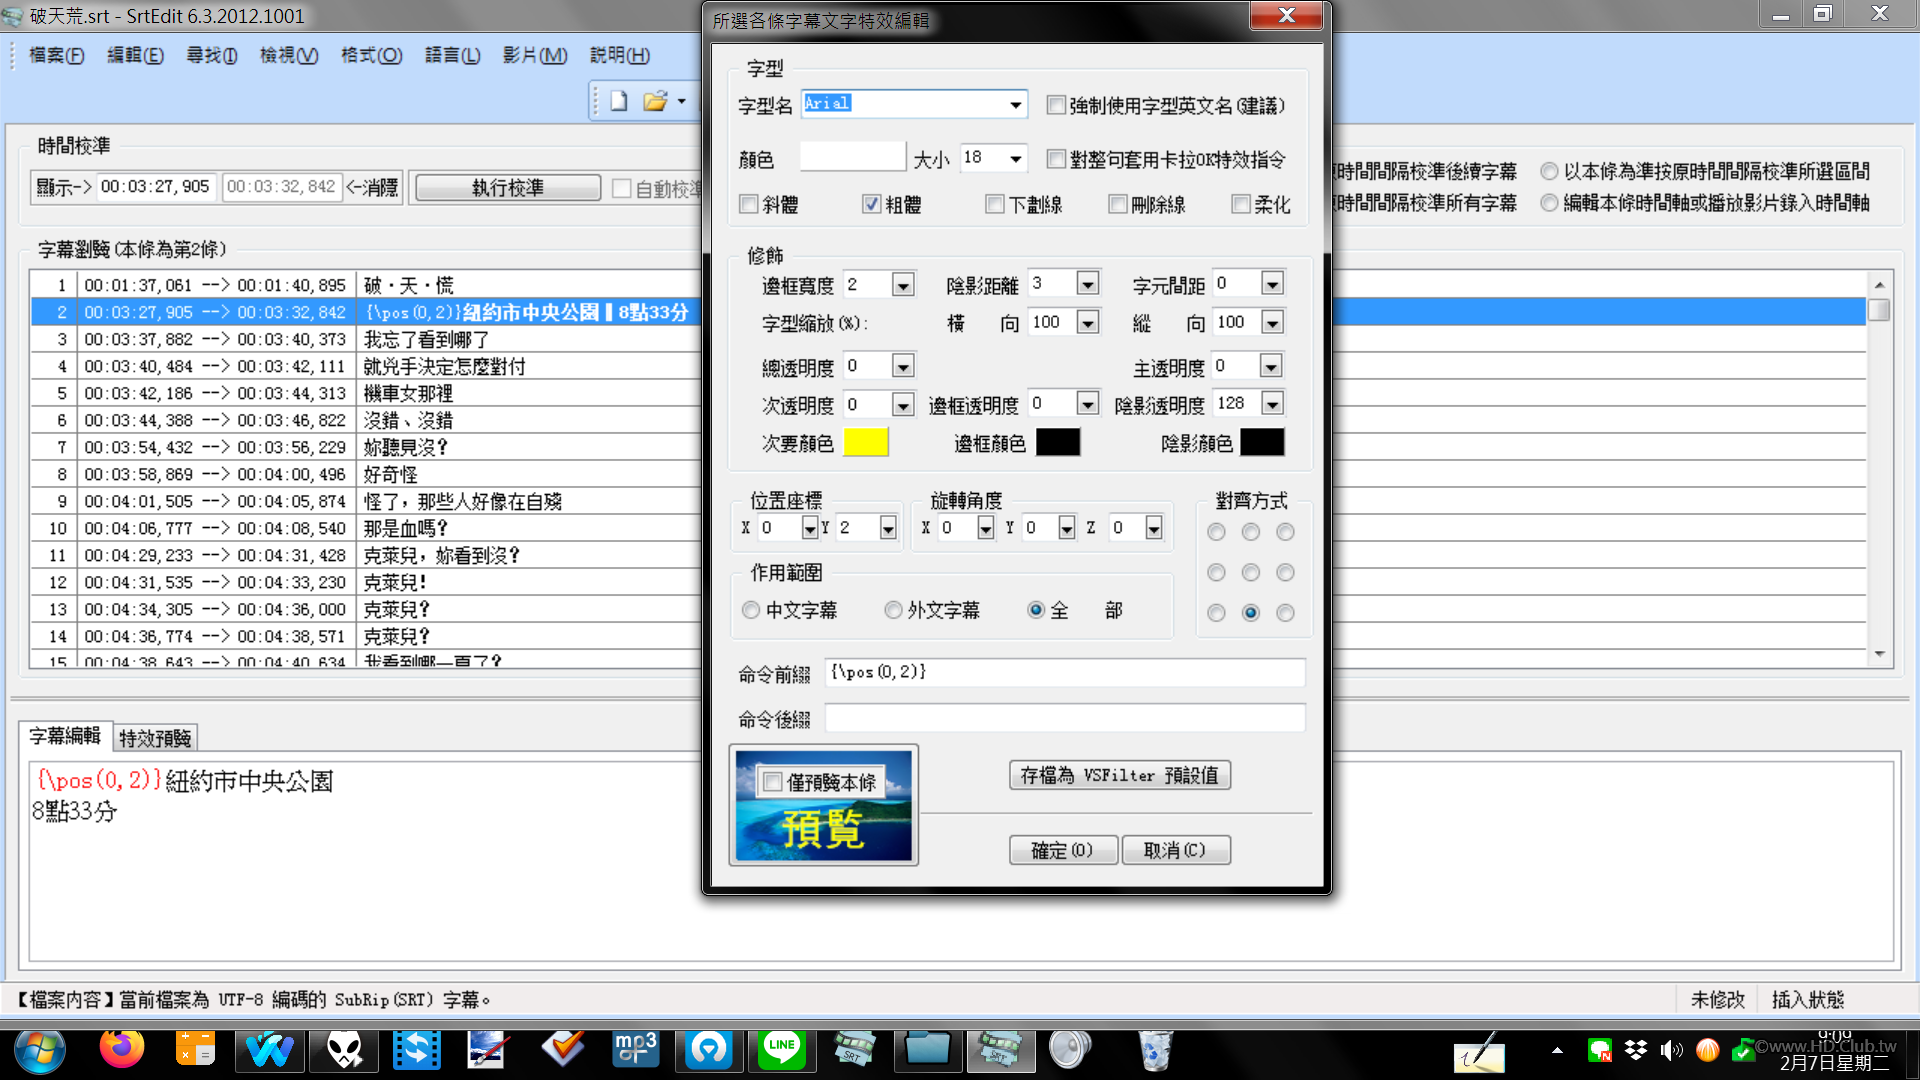This screenshot has height=1080, width=1920.
Task: Select the 中文字幕 radio option
Action: [x=750, y=610]
